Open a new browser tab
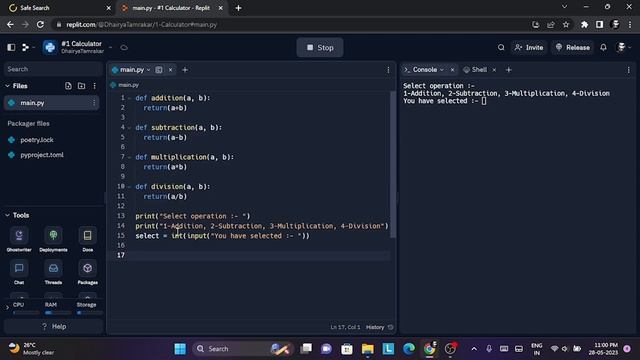This screenshot has width=640, height=360. [238, 8]
